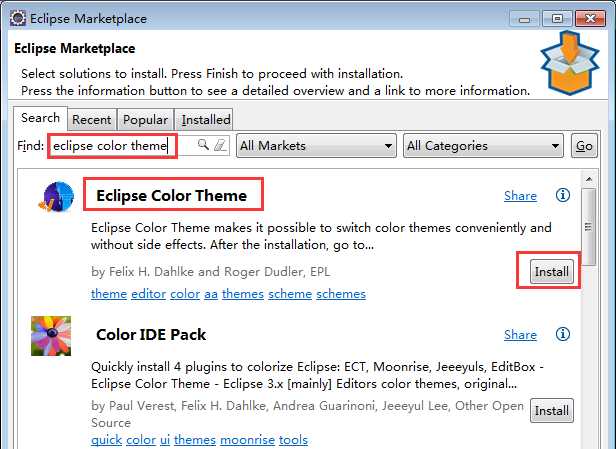Click the 'themes' tag under Eclipse Color Theme
The image size is (616, 449).
[x=243, y=294]
